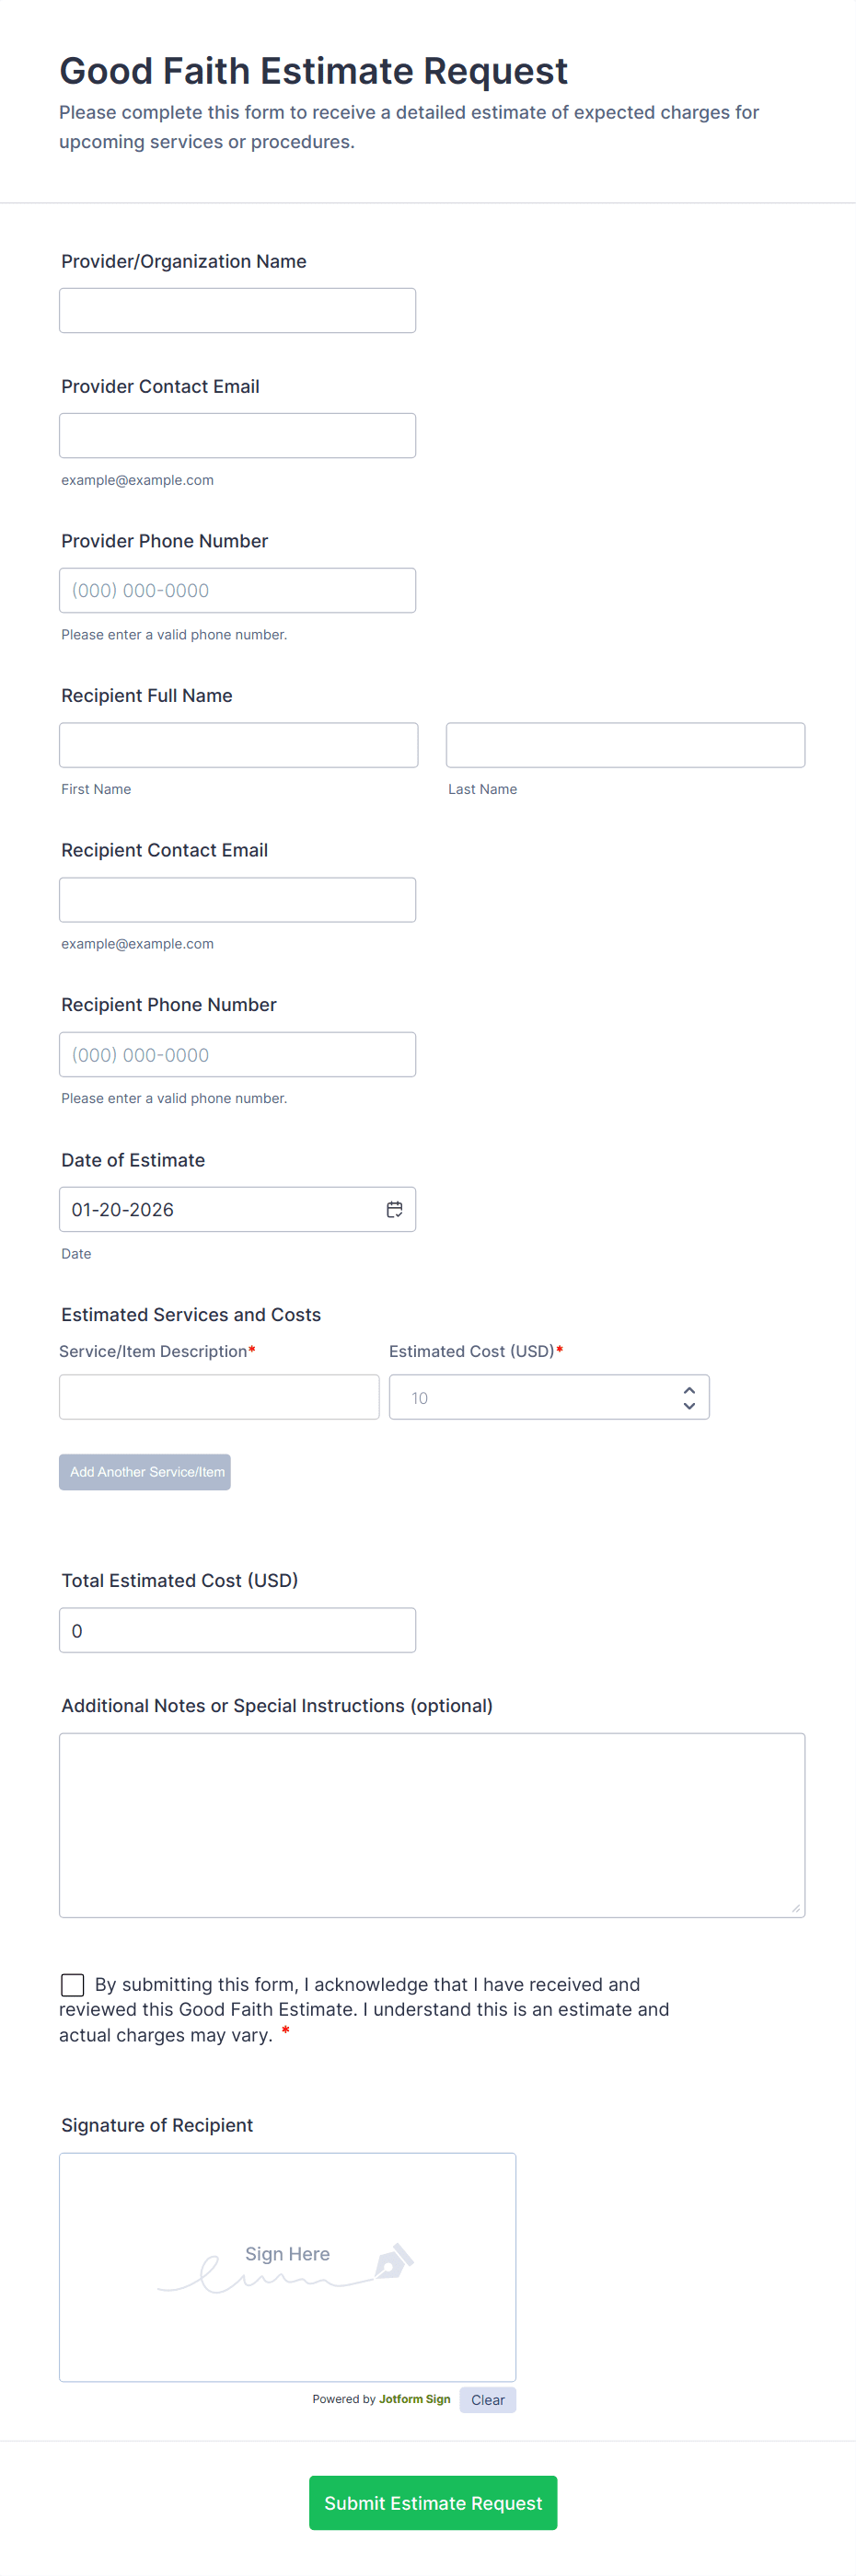Click the Provider/Organization Name field
Screen dimensions: 856x2576
pos(237,310)
